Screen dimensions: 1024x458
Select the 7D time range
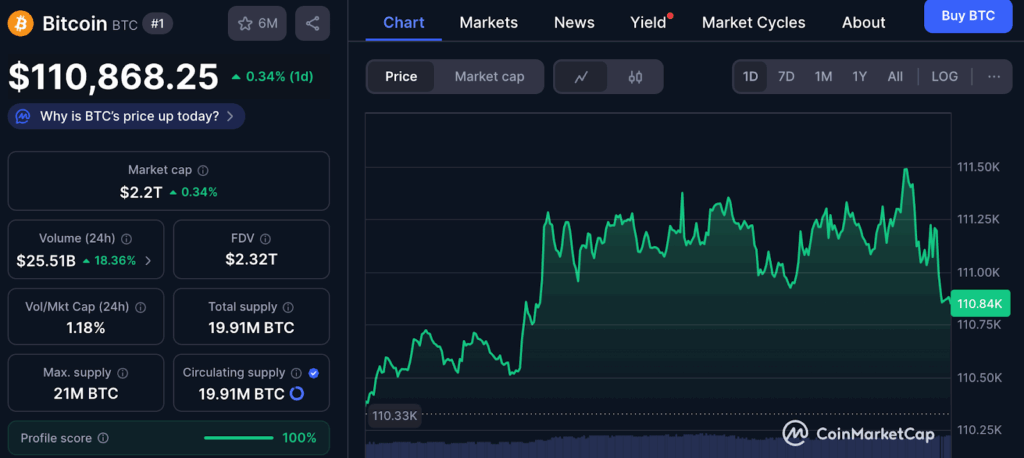point(786,77)
